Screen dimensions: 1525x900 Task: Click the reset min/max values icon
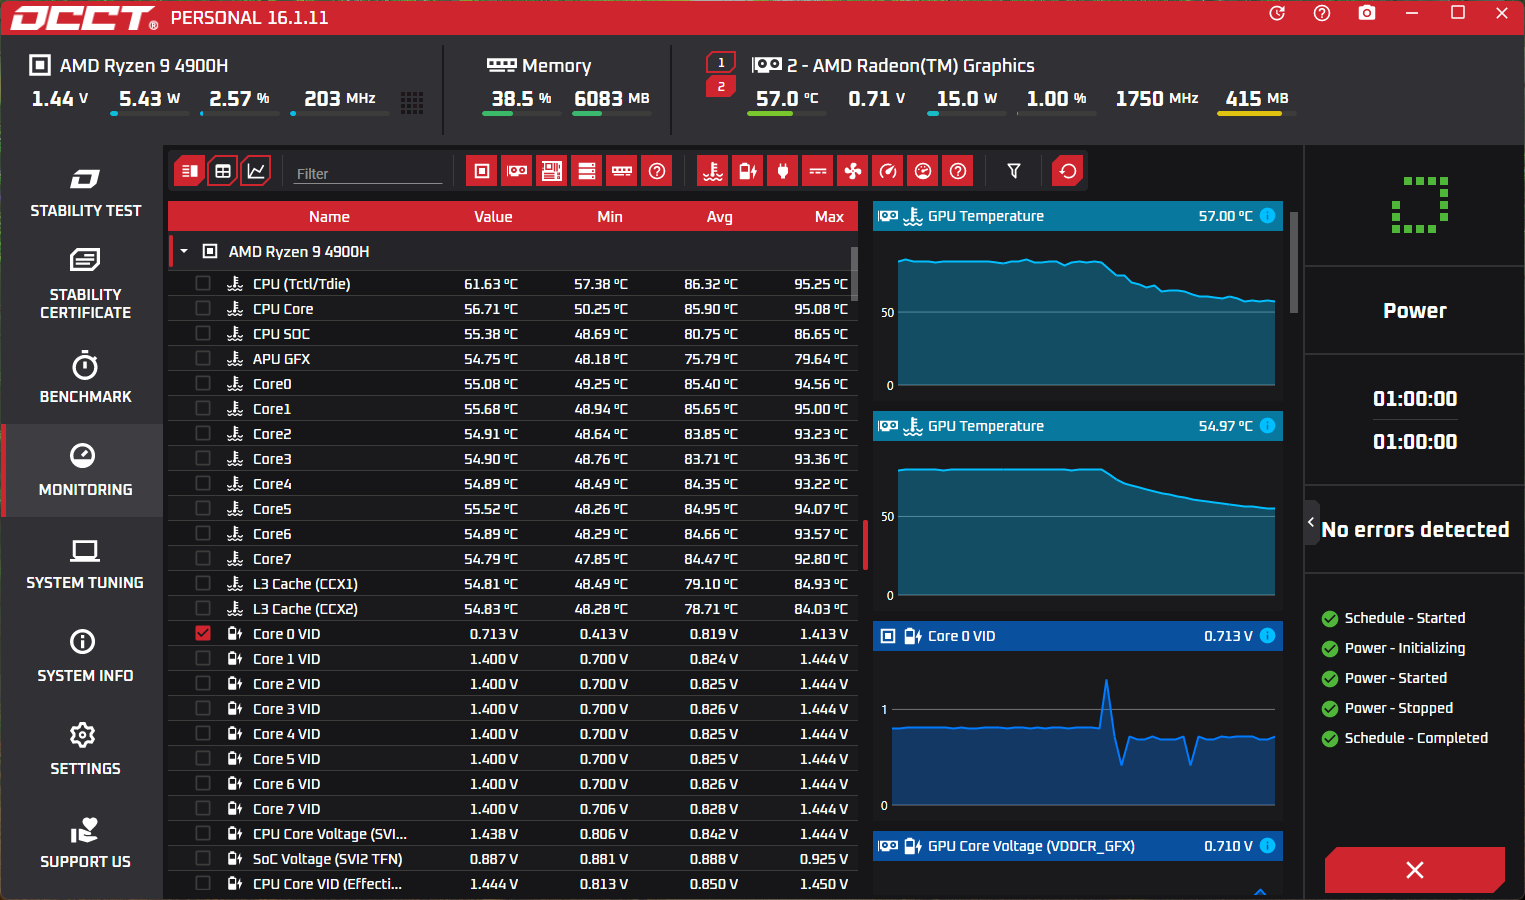pyautogui.click(x=1068, y=171)
